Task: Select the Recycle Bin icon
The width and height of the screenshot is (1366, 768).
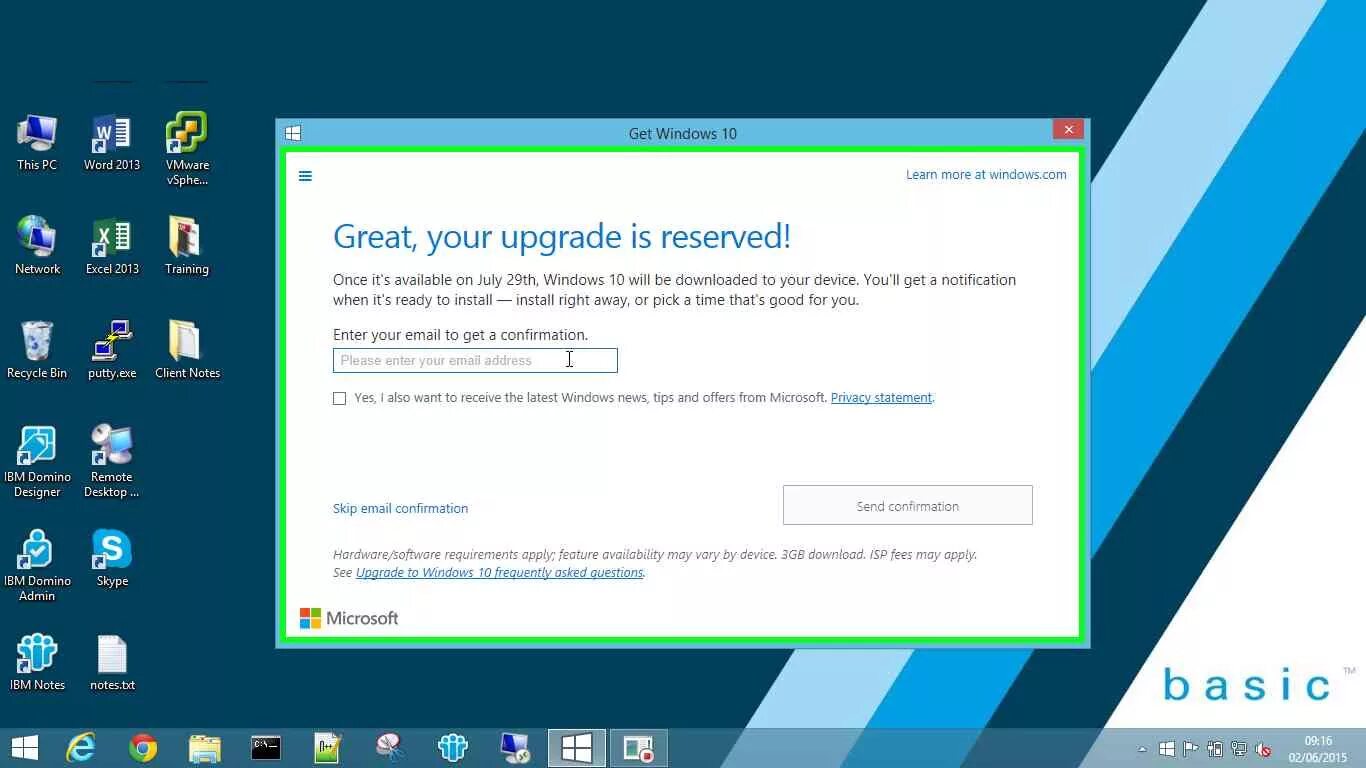Action: 37,350
